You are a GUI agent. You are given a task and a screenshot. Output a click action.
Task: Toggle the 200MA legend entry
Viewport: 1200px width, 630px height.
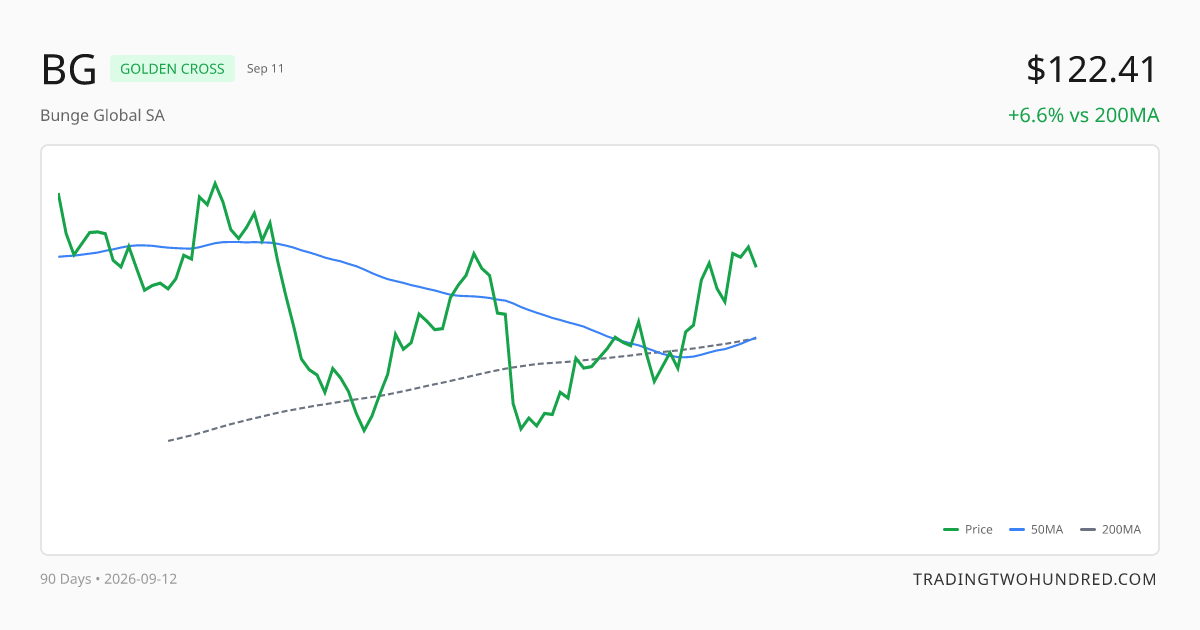(1110, 529)
